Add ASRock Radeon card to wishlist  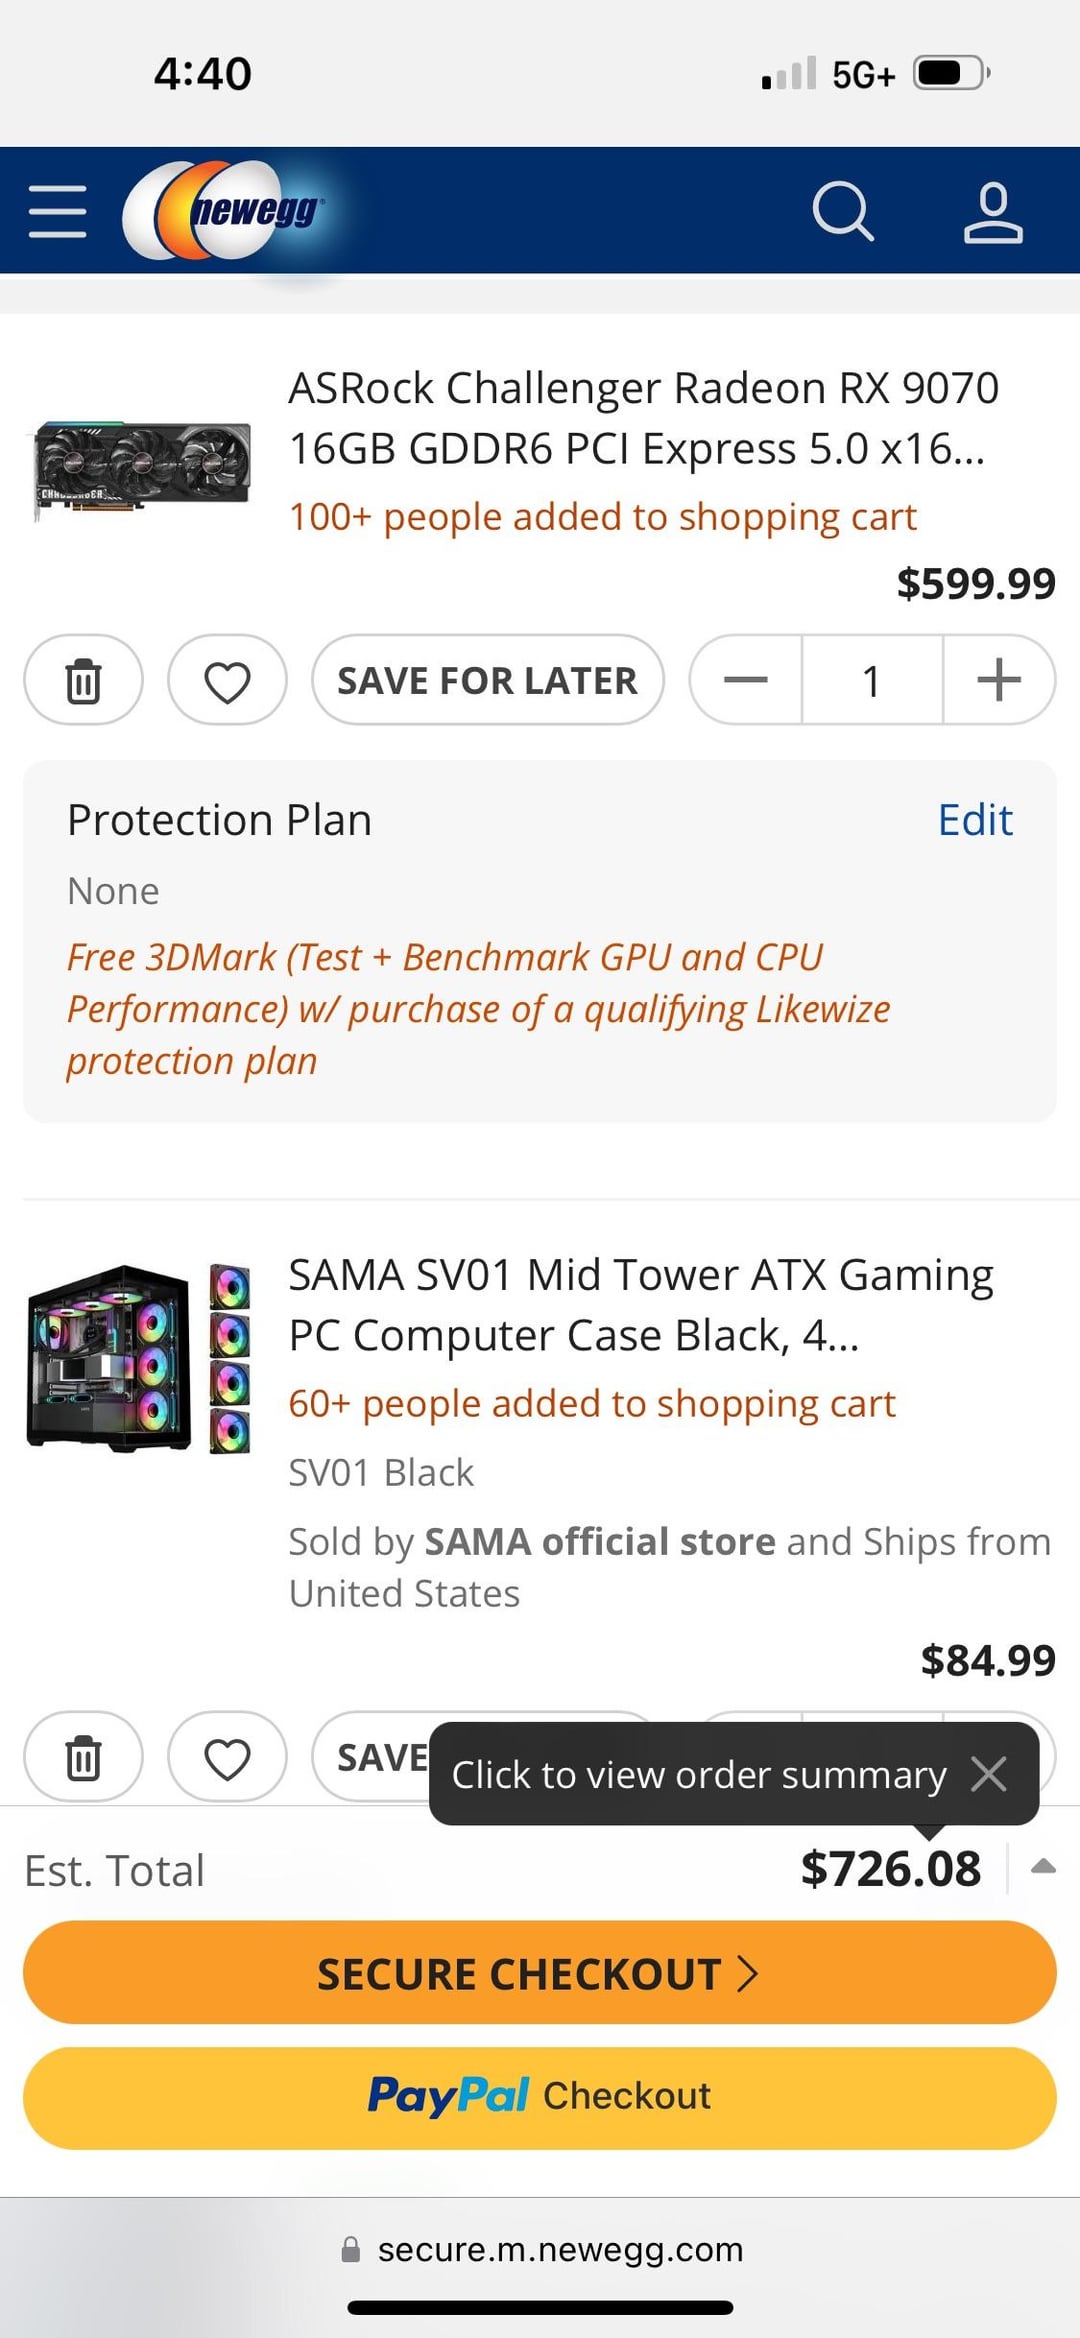tap(227, 681)
